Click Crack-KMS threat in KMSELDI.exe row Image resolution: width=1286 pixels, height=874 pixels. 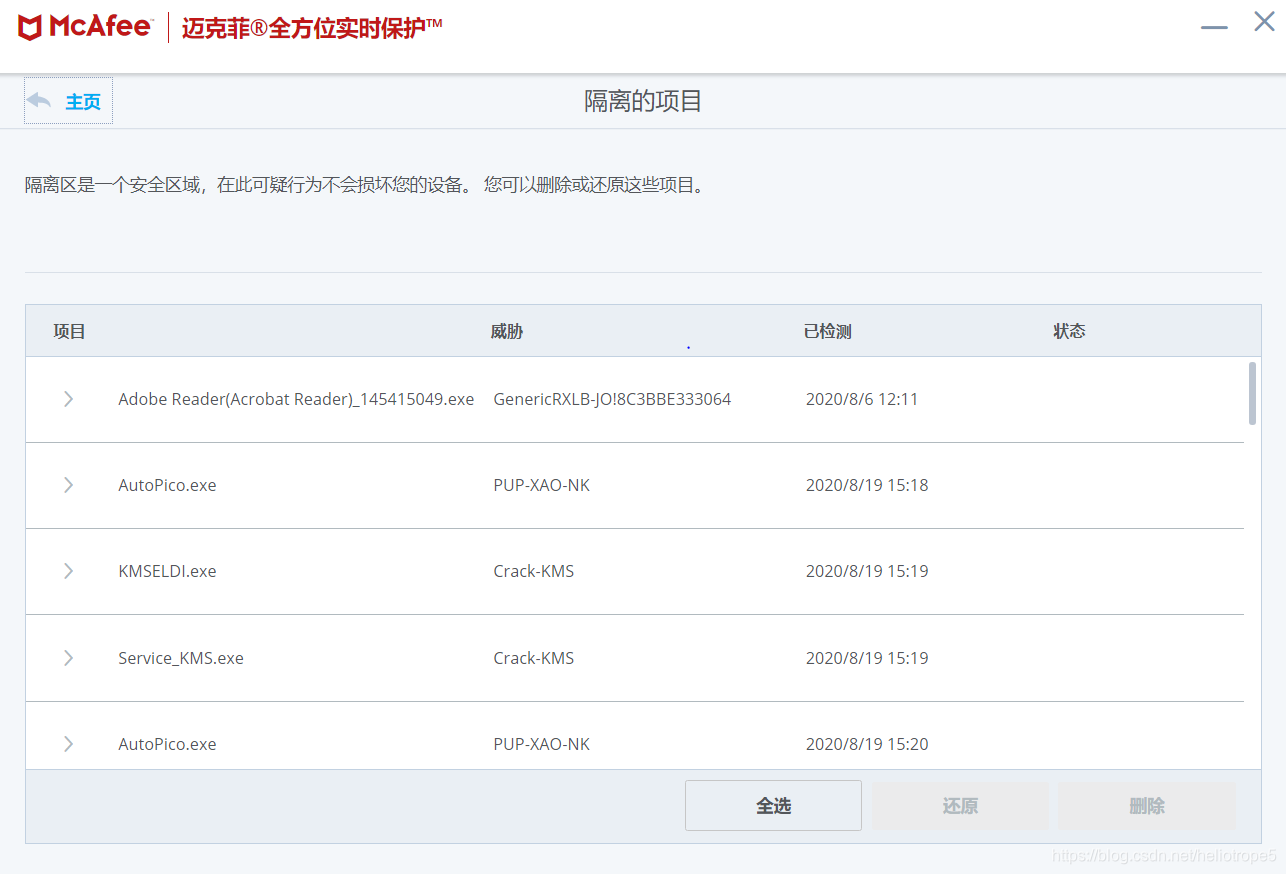(x=534, y=571)
